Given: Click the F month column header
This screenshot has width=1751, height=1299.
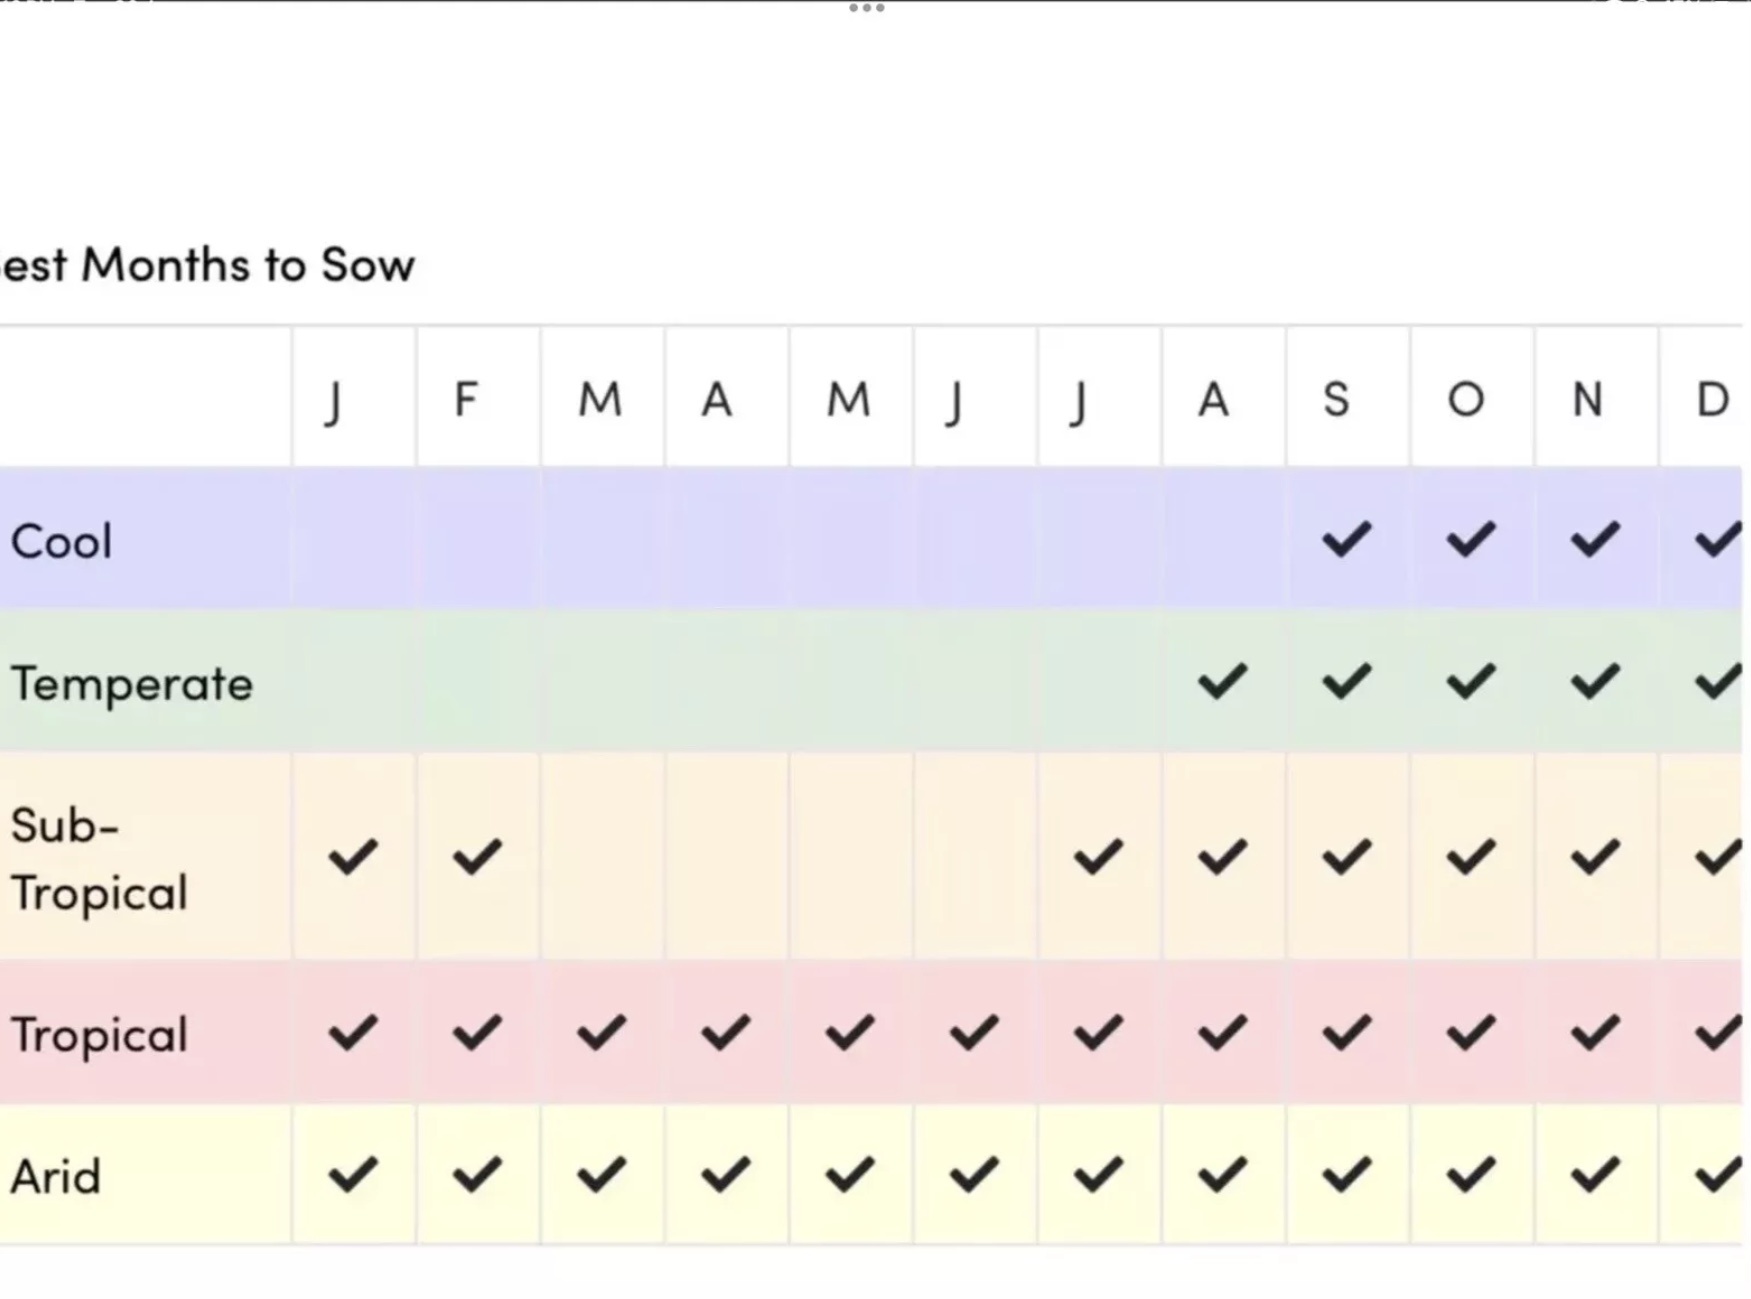Looking at the screenshot, I should click(x=466, y=400).
